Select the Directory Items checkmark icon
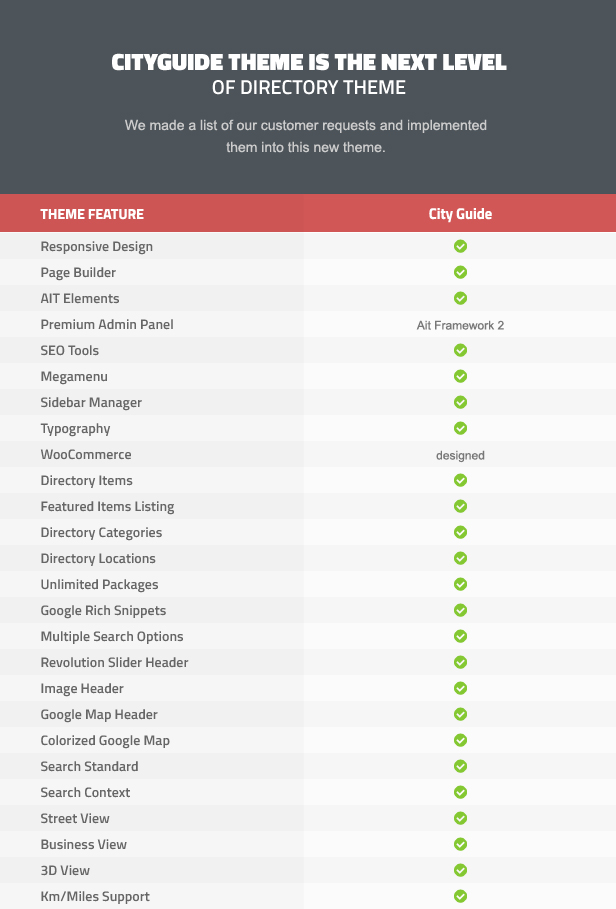Image resolution: width=616 pixels, height=909 pixels. point(460,481)
